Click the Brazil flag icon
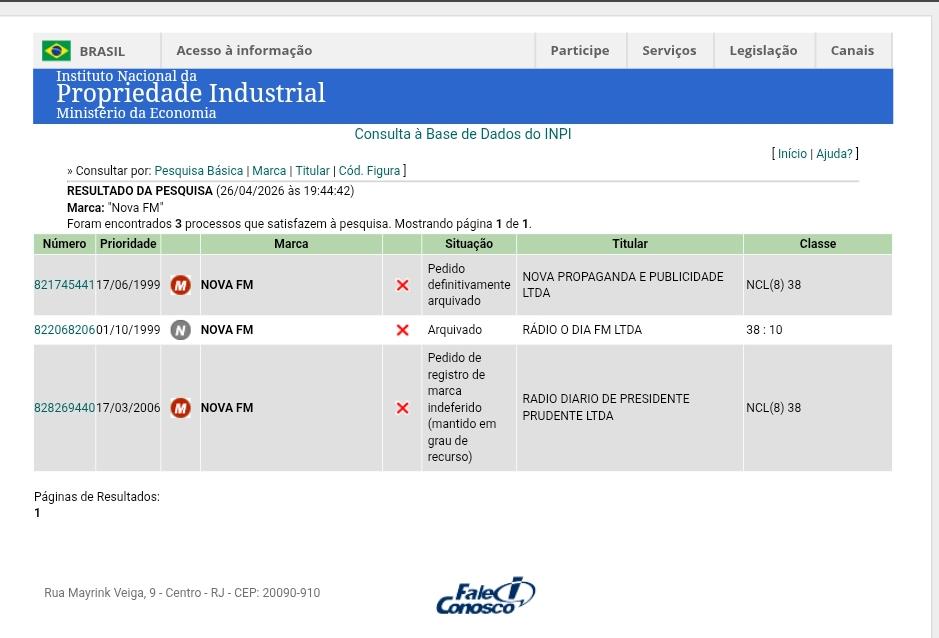 point(56,51)
